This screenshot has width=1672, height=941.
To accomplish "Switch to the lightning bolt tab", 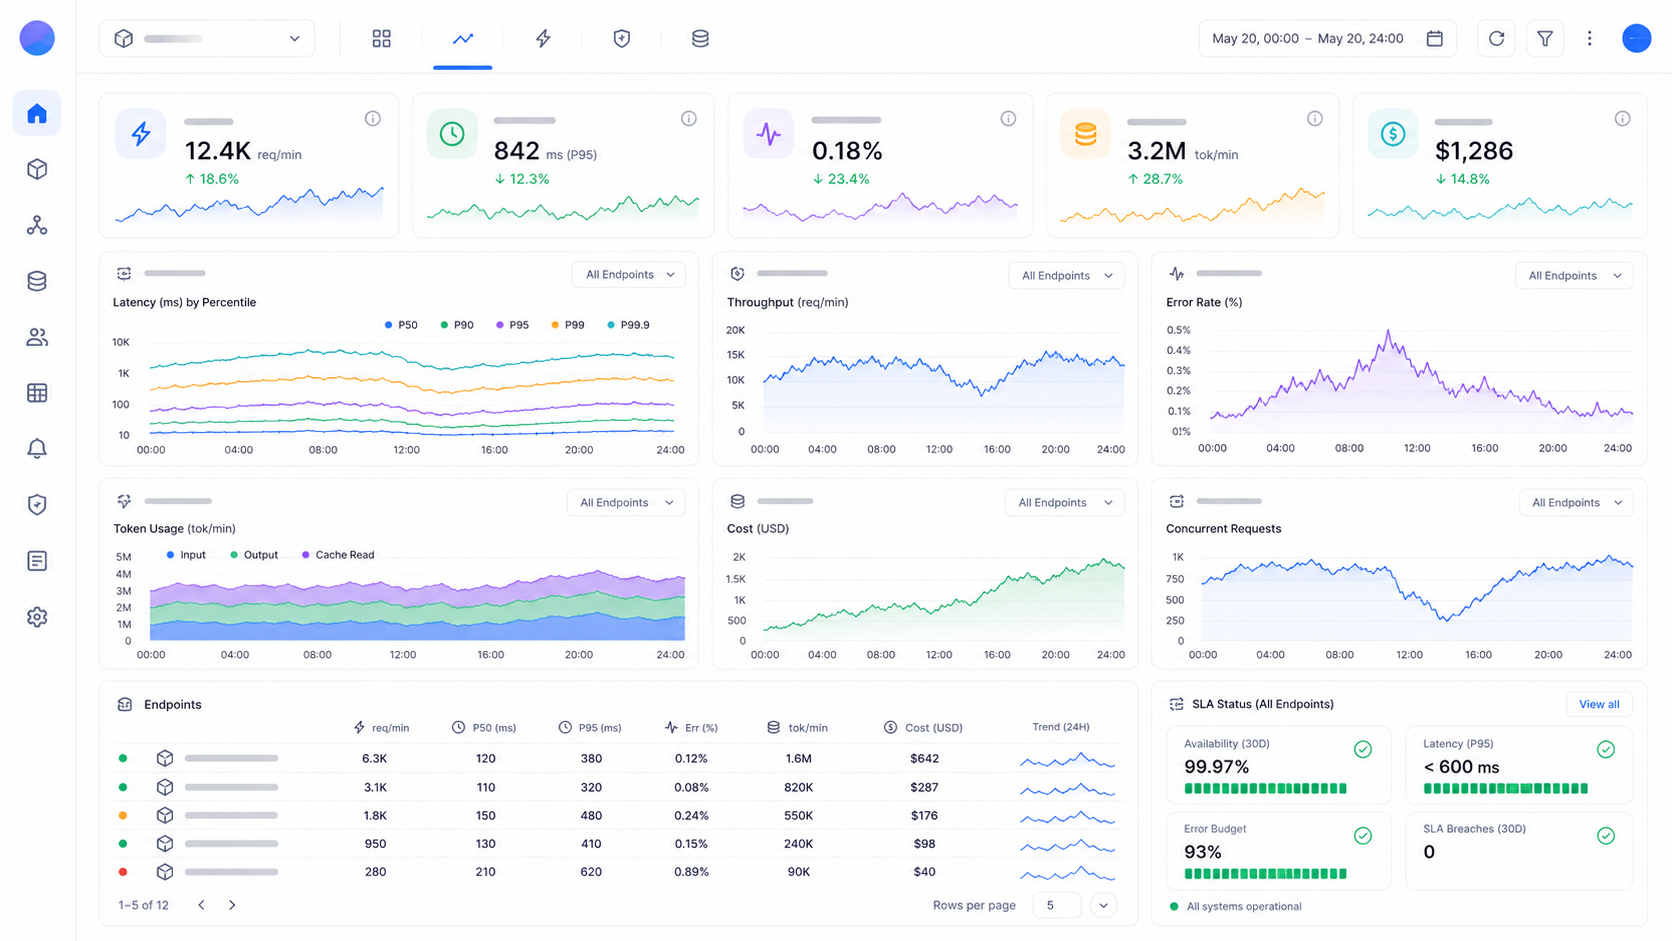I will point(543,38).
